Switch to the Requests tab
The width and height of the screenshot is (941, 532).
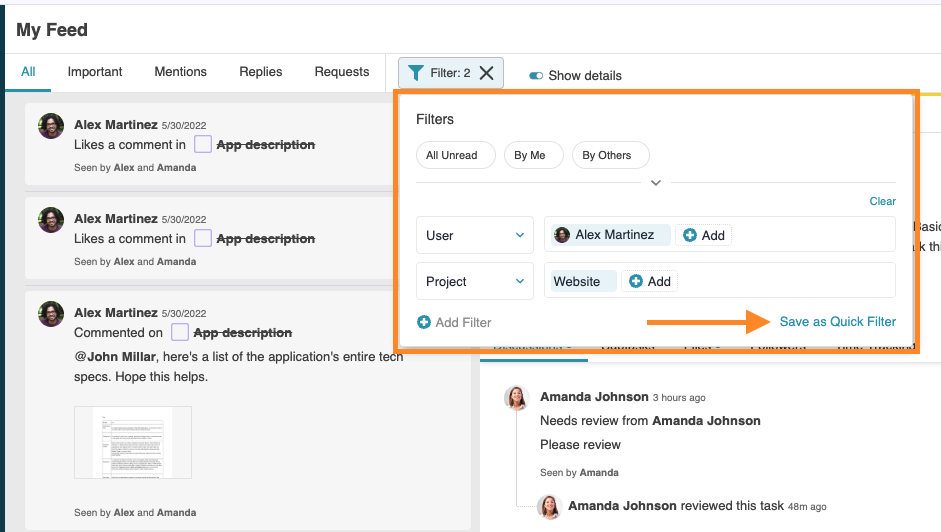[x=341, y=72]
